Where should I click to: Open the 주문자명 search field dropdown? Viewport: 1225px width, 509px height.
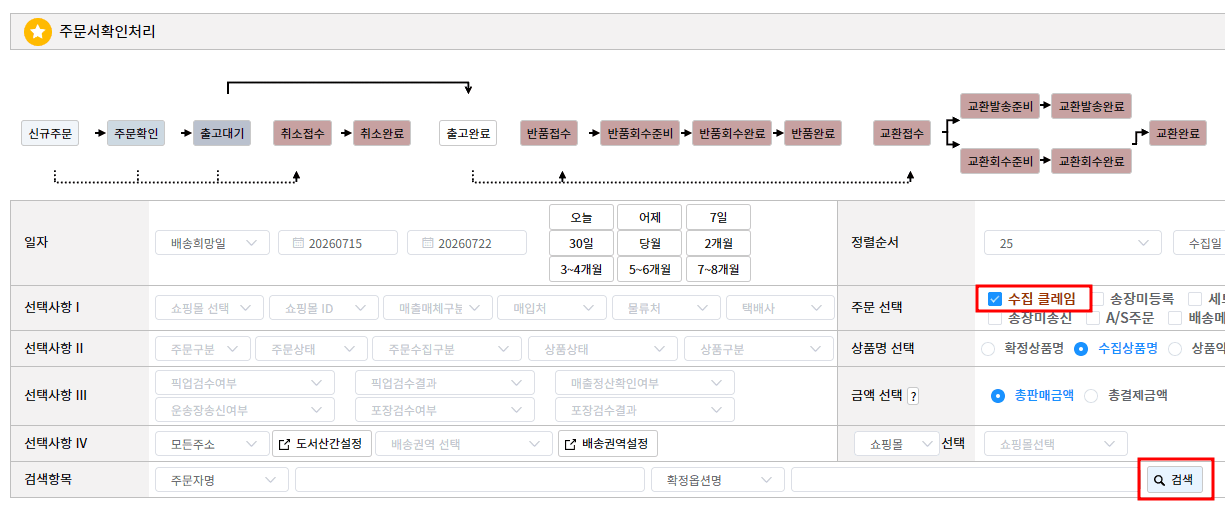click(x=221, y=480)
